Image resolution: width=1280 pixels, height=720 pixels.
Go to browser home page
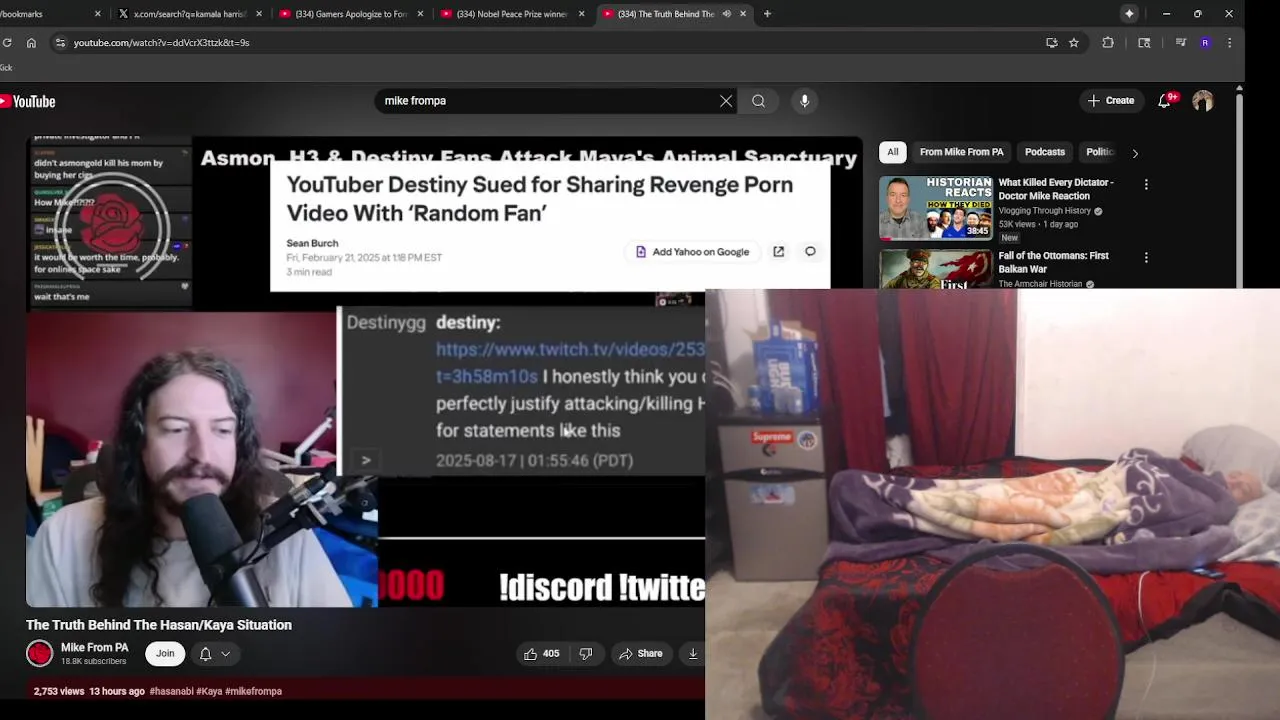(x=31, y=43)
